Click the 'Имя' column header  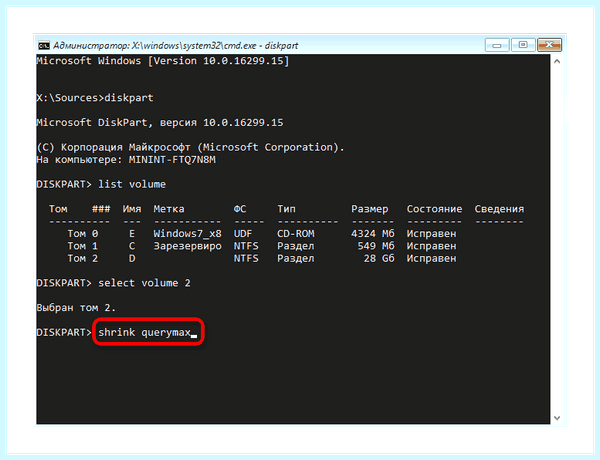point(132,209)
